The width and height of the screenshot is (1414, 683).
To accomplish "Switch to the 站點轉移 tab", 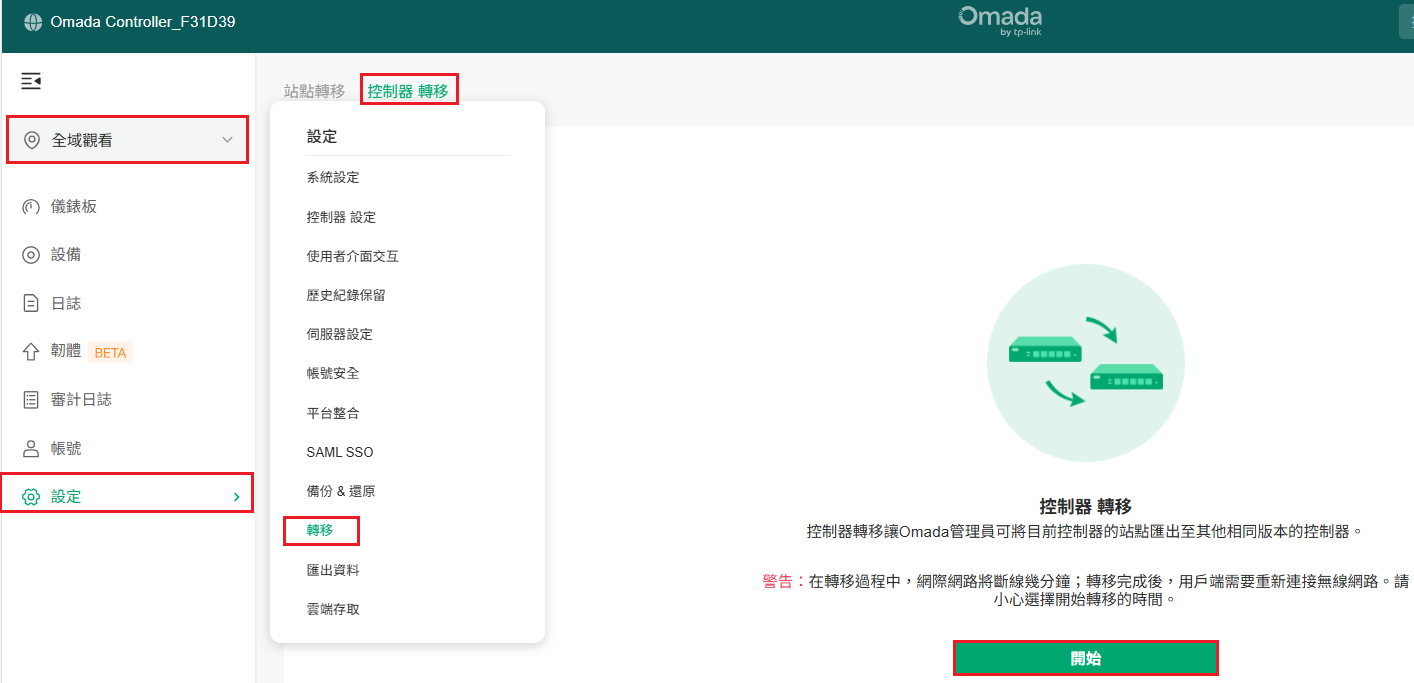I will pyautogui.click(x=314, y=91).
